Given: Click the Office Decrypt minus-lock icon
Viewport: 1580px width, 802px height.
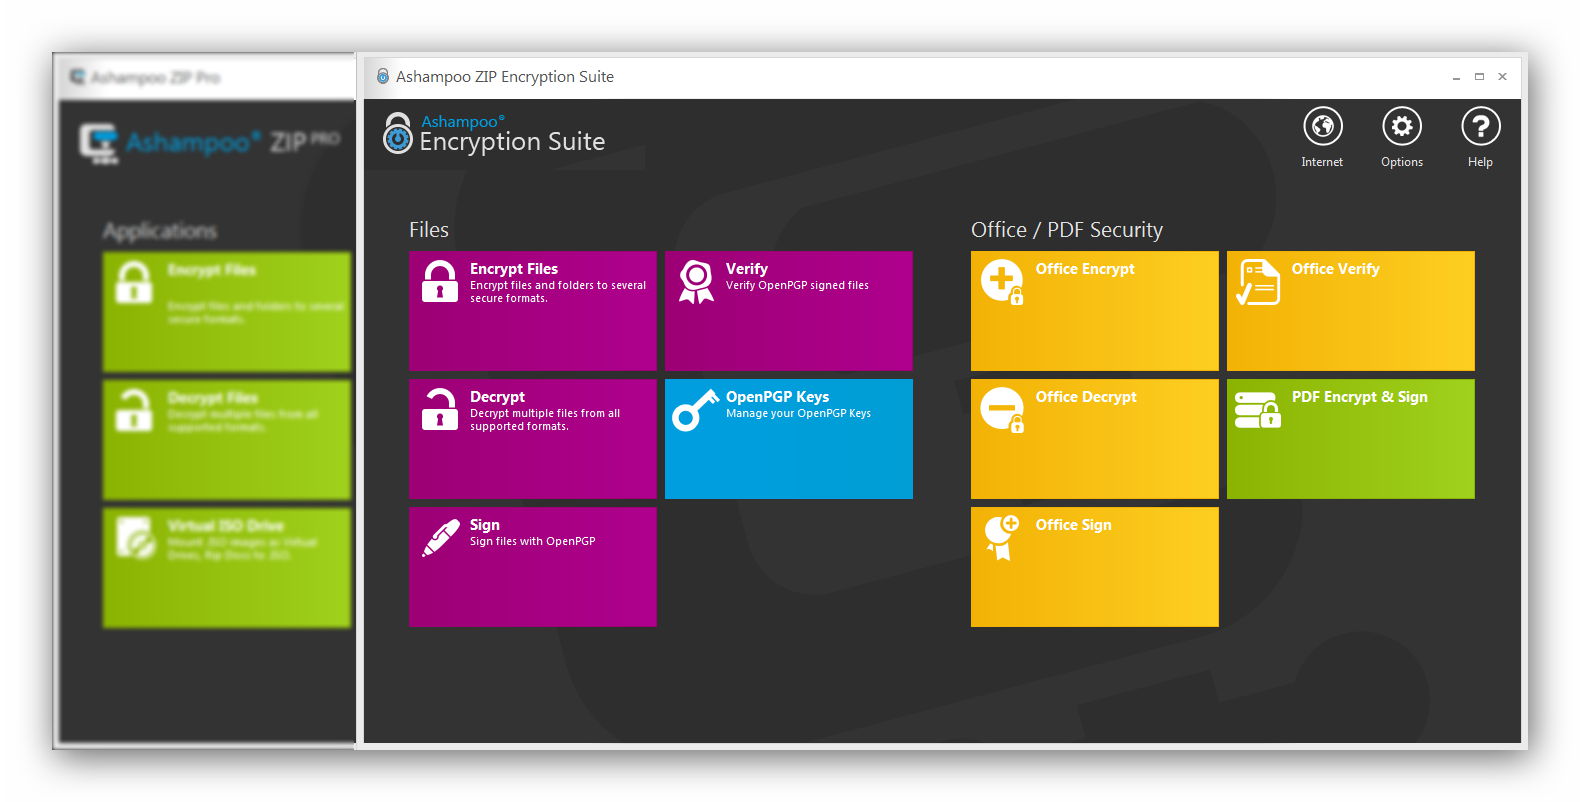Looking at the screenshot, I should 1002,410.
